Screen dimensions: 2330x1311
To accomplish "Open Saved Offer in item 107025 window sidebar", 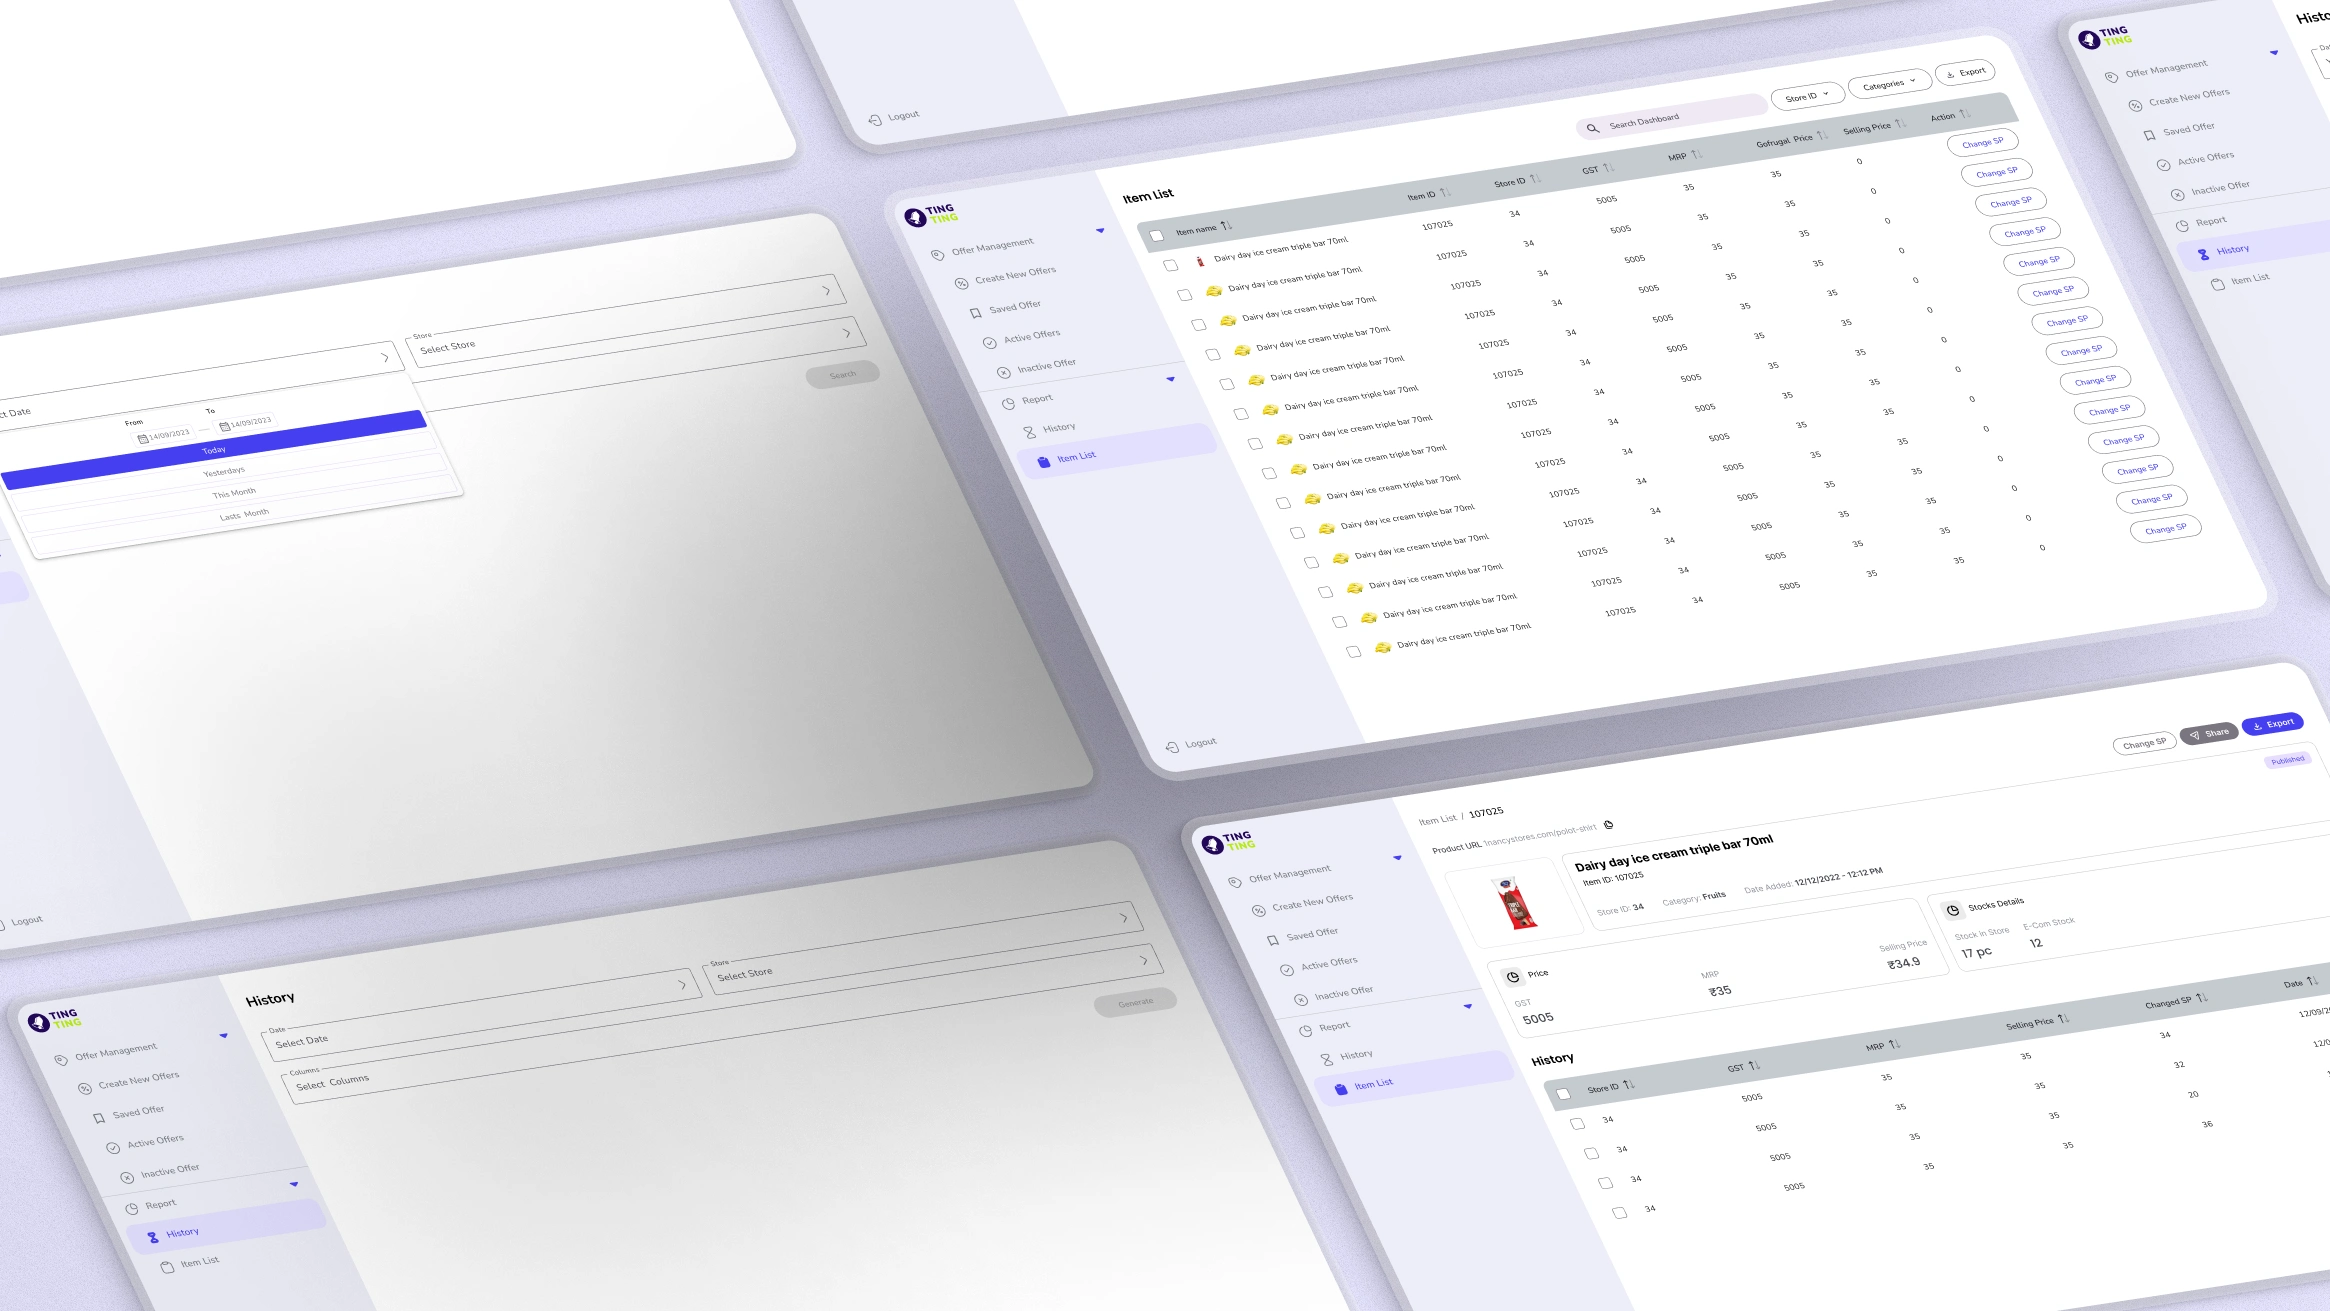I will tap(1312, 933).
